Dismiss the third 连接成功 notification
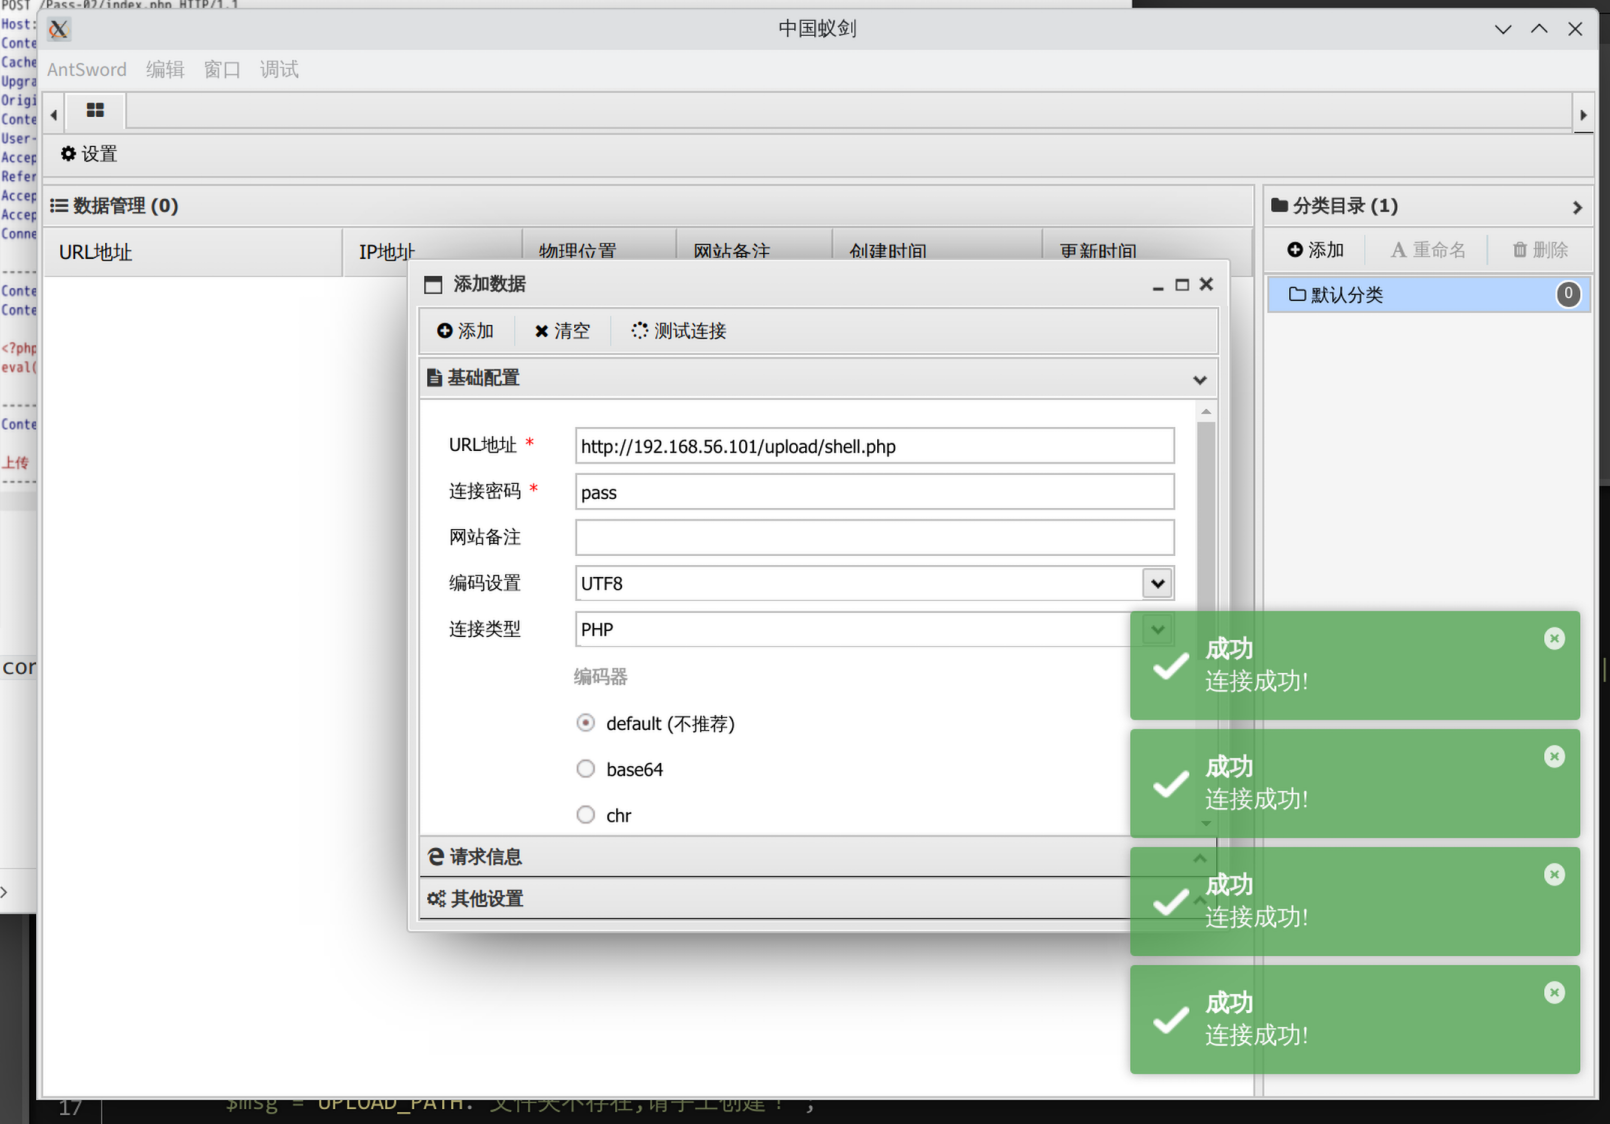1610x1124 pixels. coord(1554,874)
